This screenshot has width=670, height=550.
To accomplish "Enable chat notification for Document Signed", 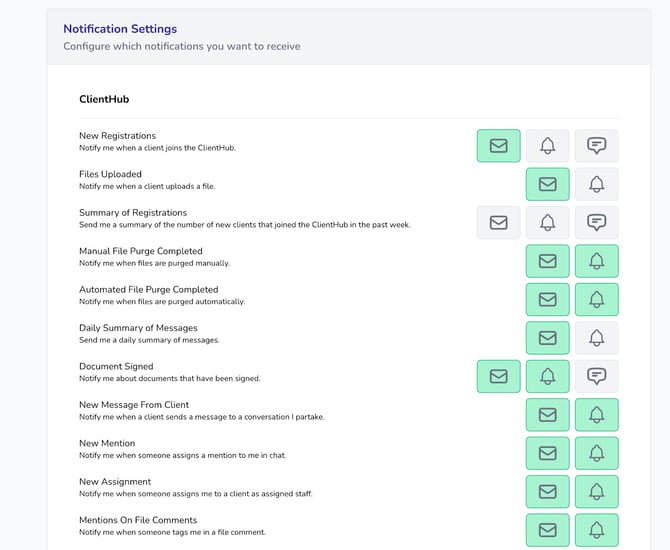I will pos(596,376).
